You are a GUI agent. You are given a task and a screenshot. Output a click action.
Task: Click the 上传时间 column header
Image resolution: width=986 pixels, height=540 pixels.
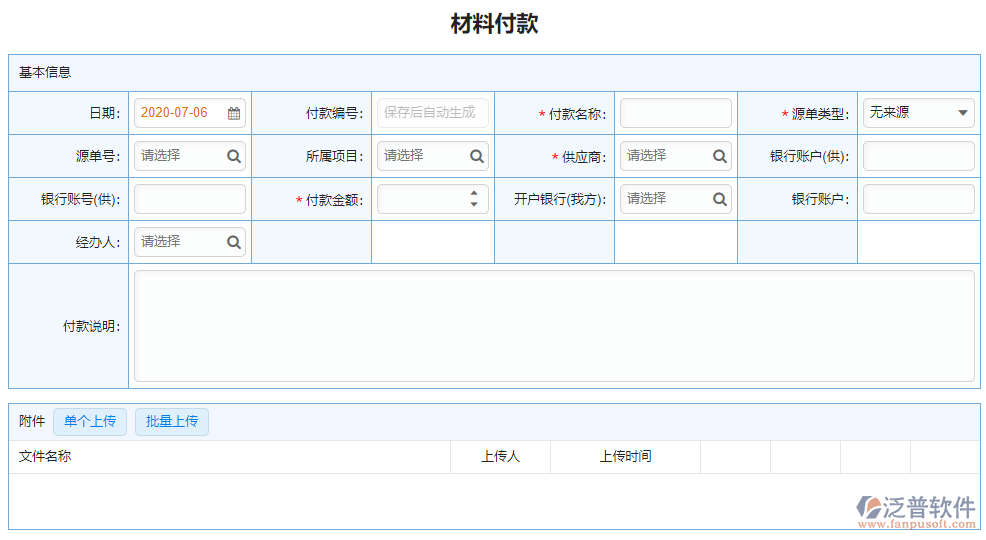[x=625, y=457]
